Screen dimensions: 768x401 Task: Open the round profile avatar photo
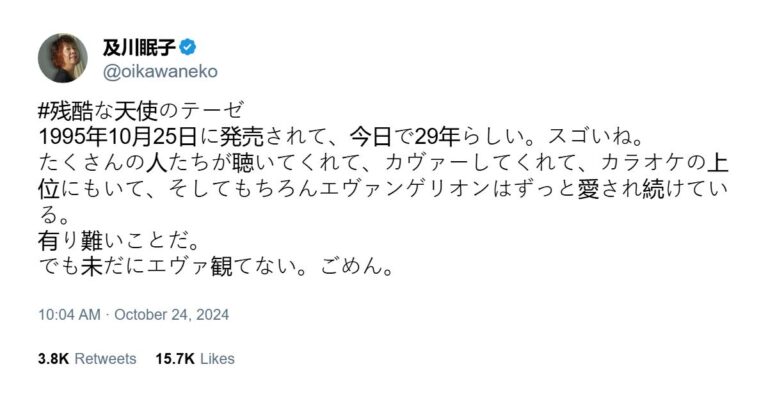point(63,58)
